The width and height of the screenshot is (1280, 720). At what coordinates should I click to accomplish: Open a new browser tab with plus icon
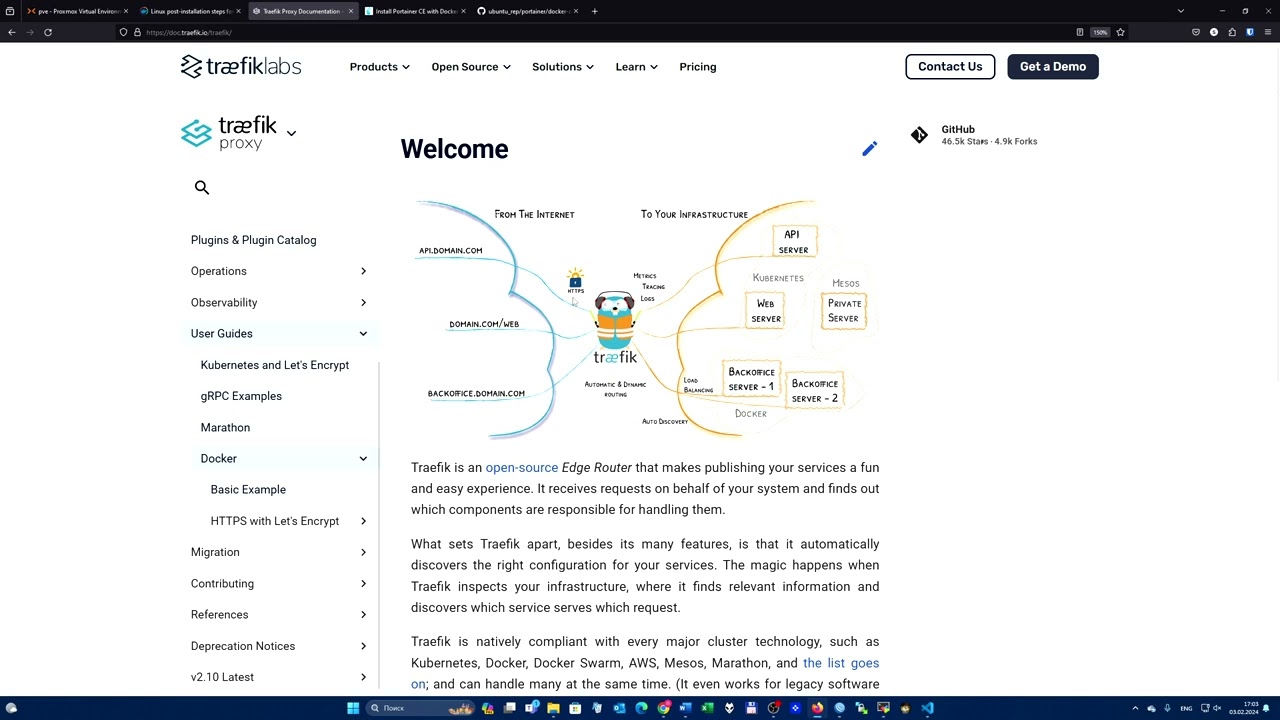click(594, 11)
